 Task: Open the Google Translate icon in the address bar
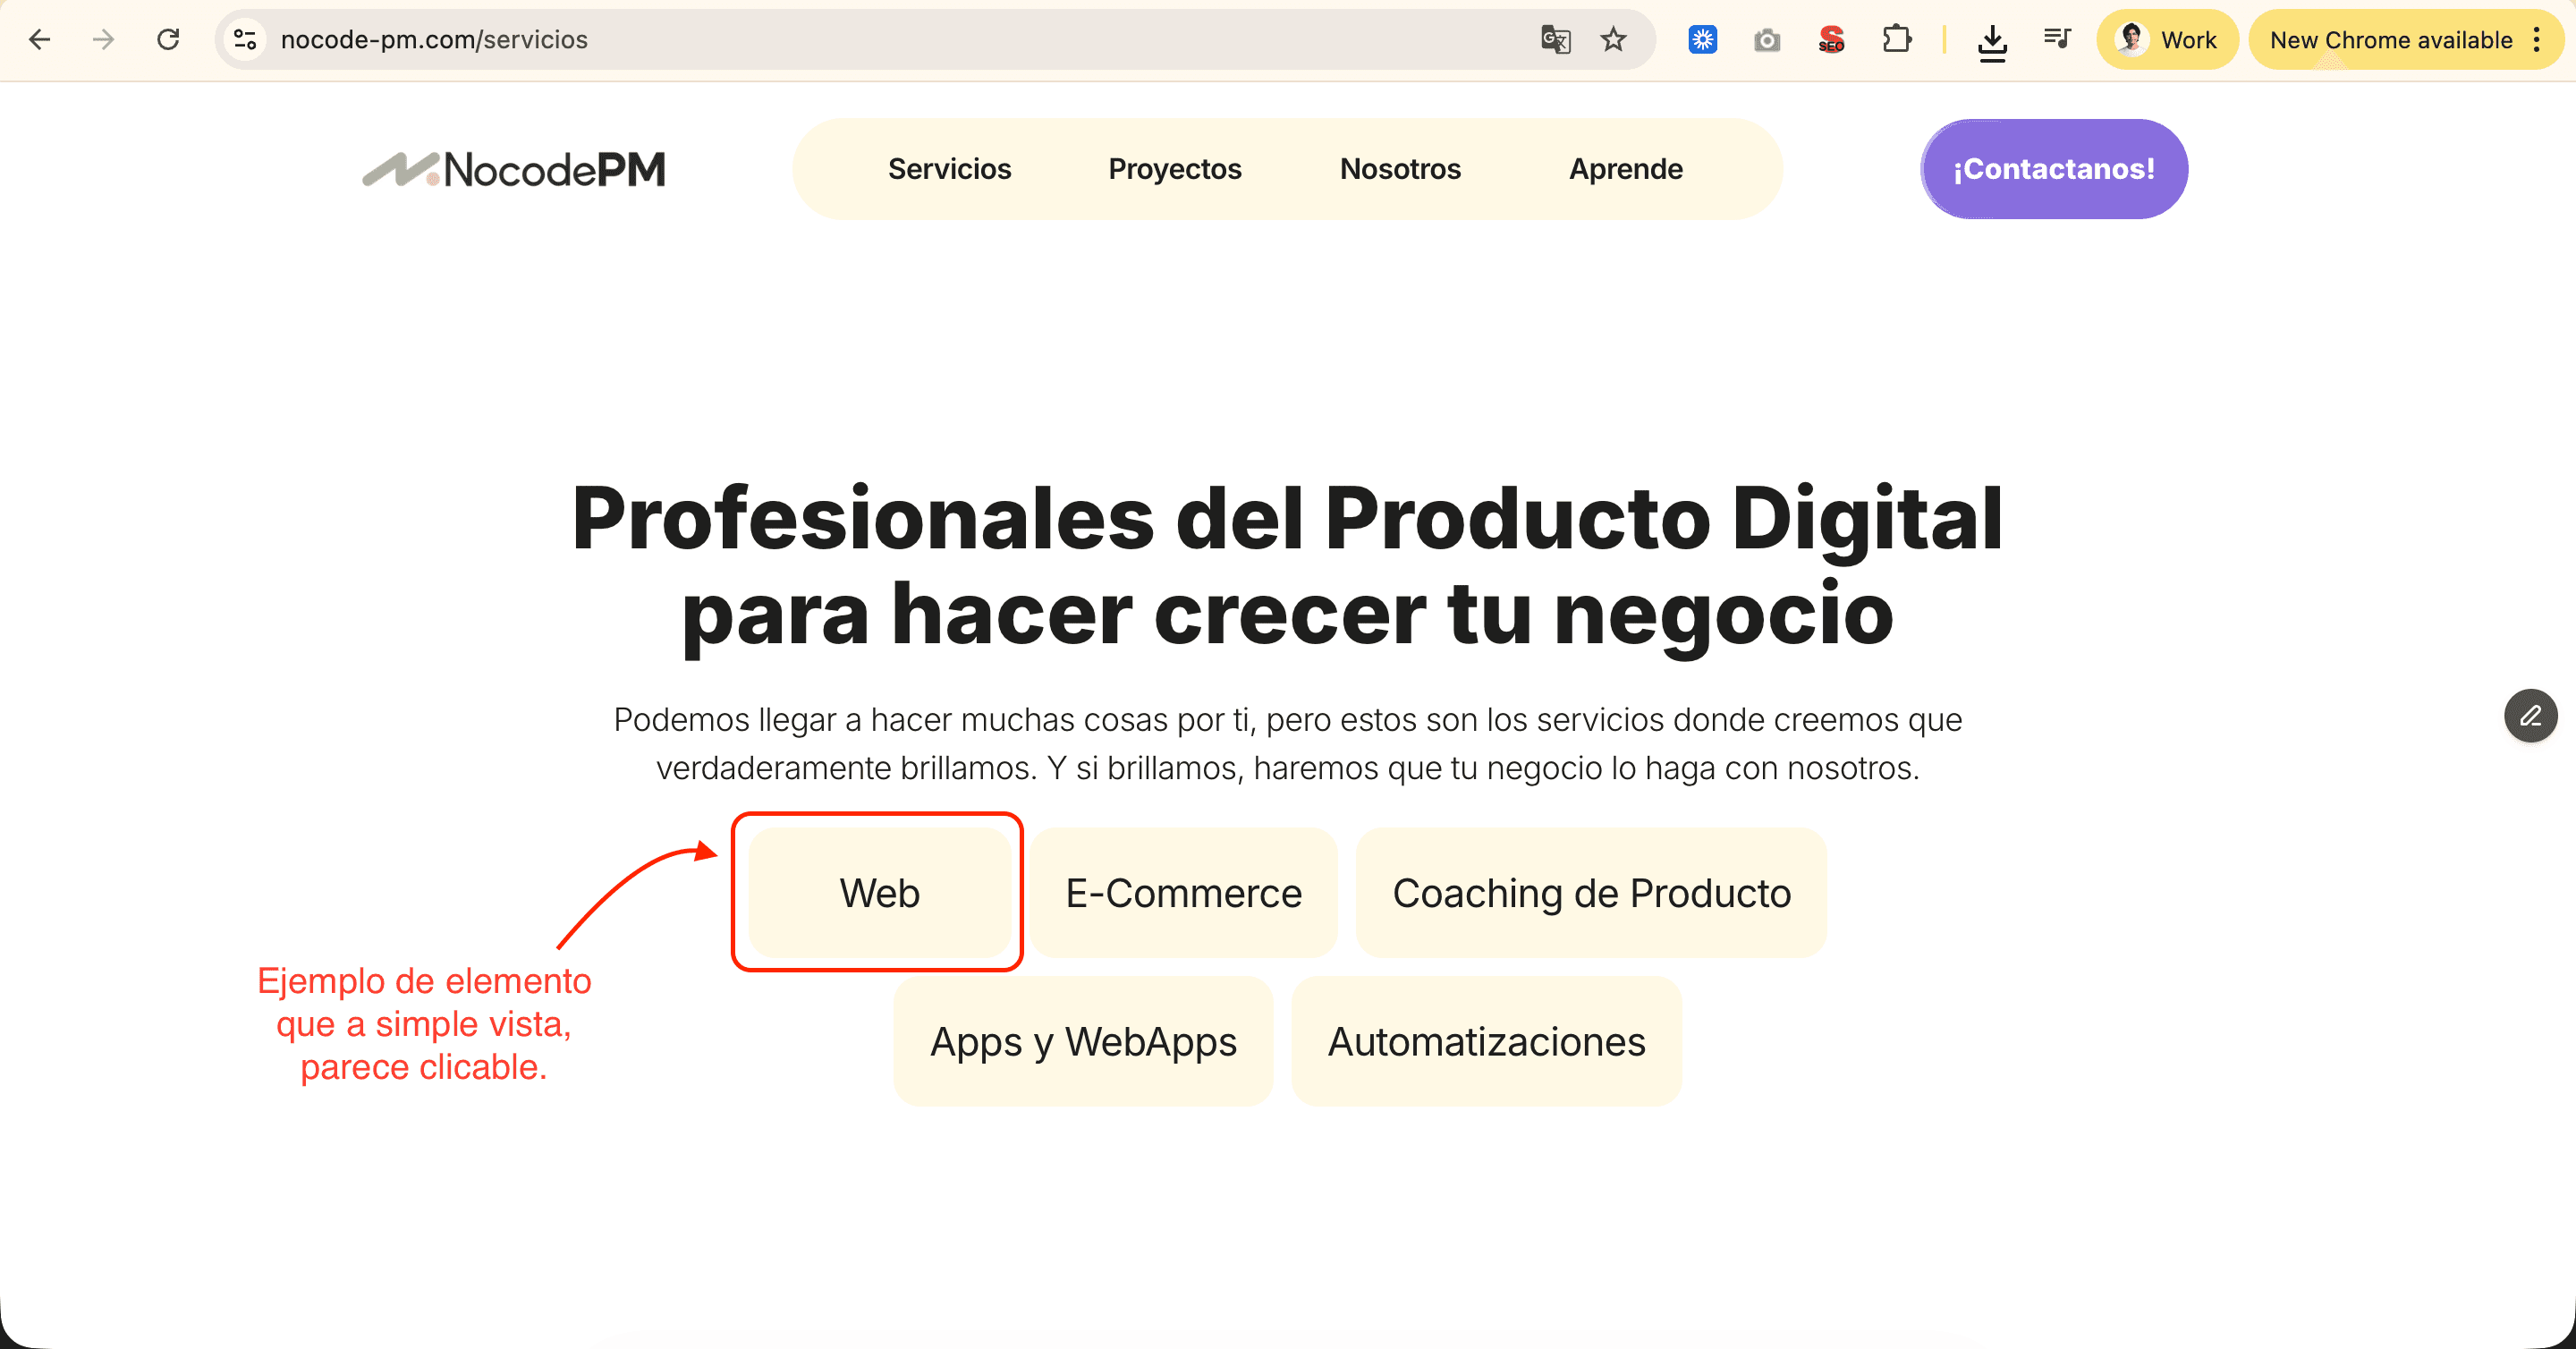pos(1556,40)
